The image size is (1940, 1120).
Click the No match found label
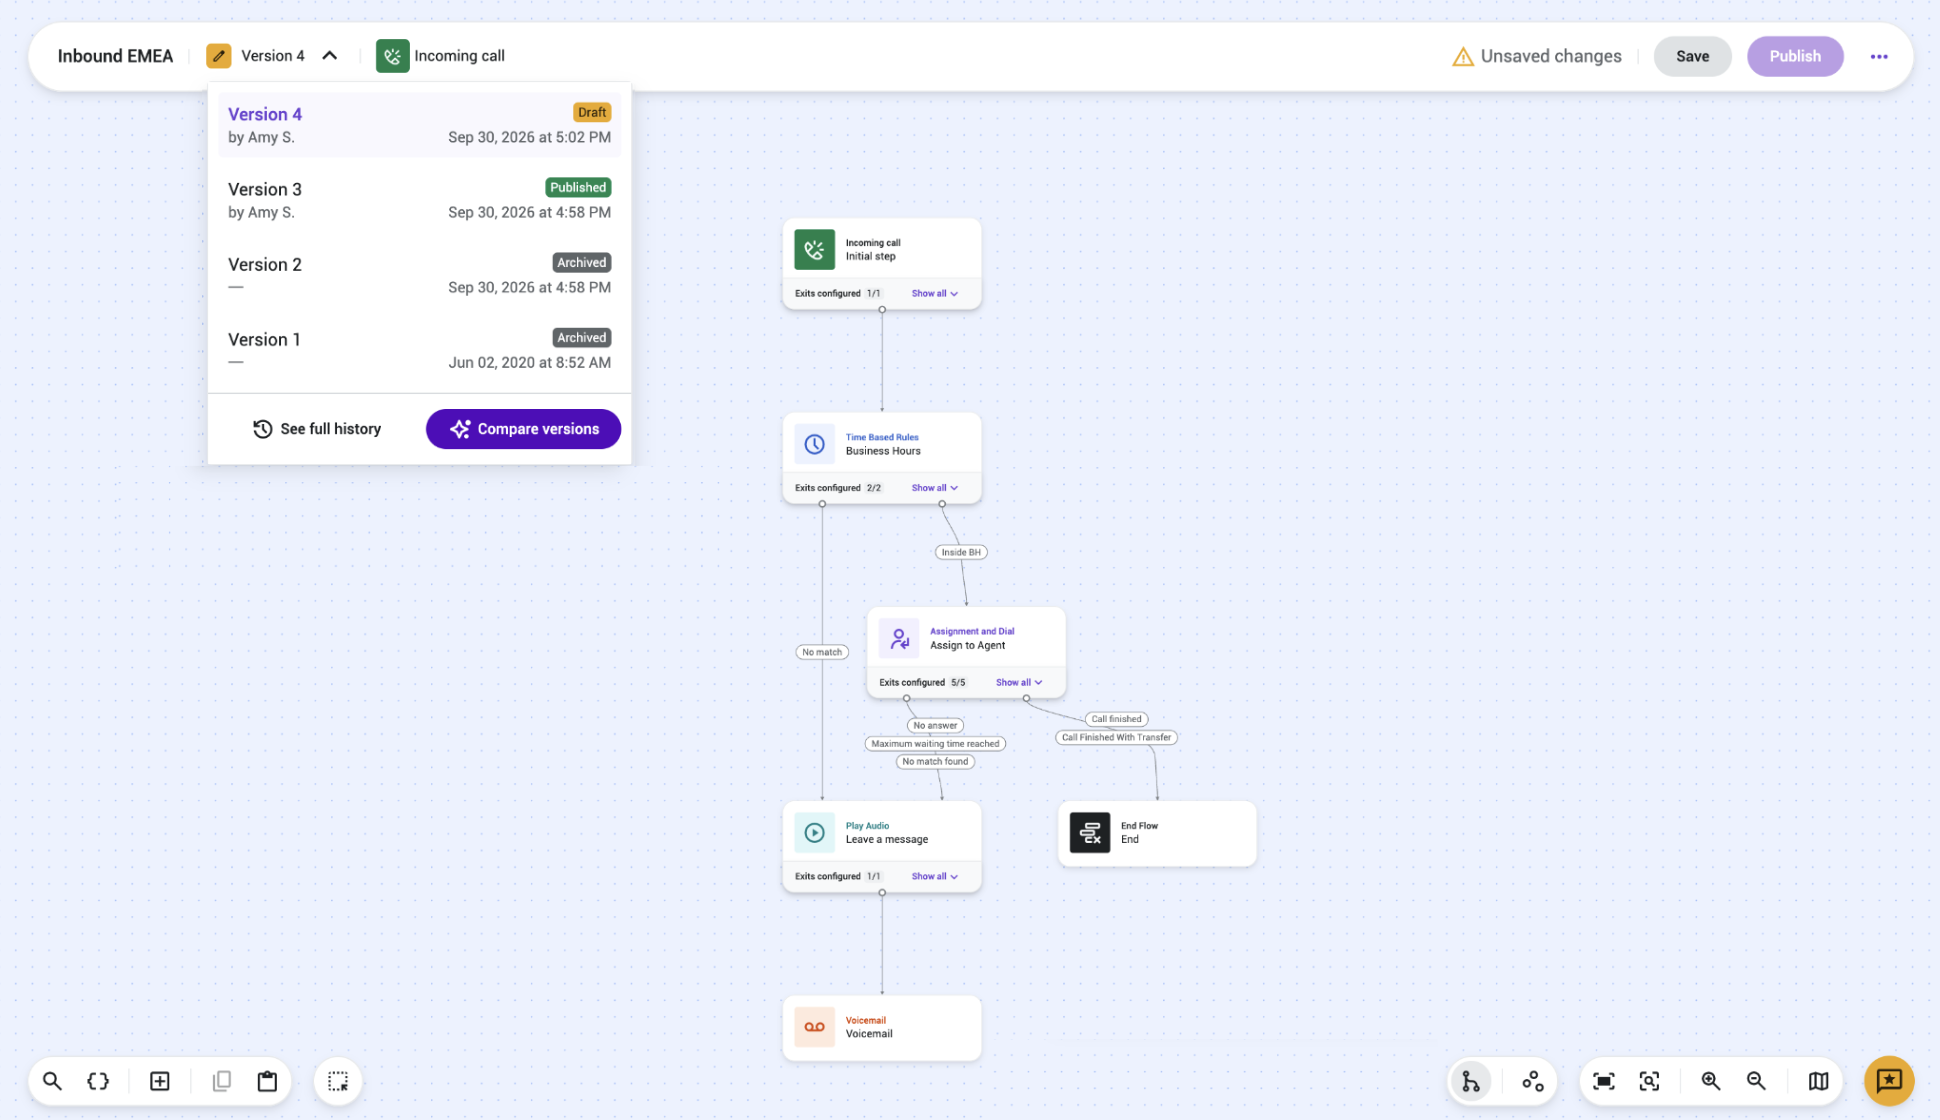pos(935,762)
